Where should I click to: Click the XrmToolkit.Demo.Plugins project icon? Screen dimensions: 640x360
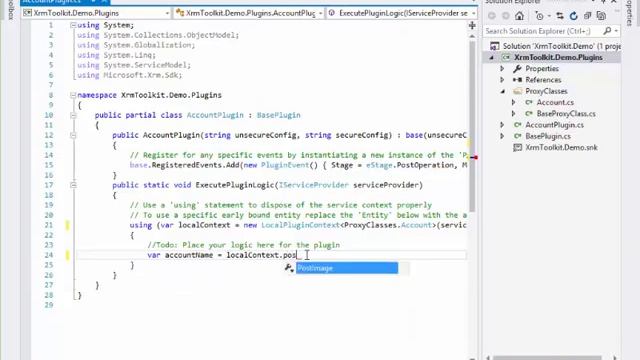(506, 58)
